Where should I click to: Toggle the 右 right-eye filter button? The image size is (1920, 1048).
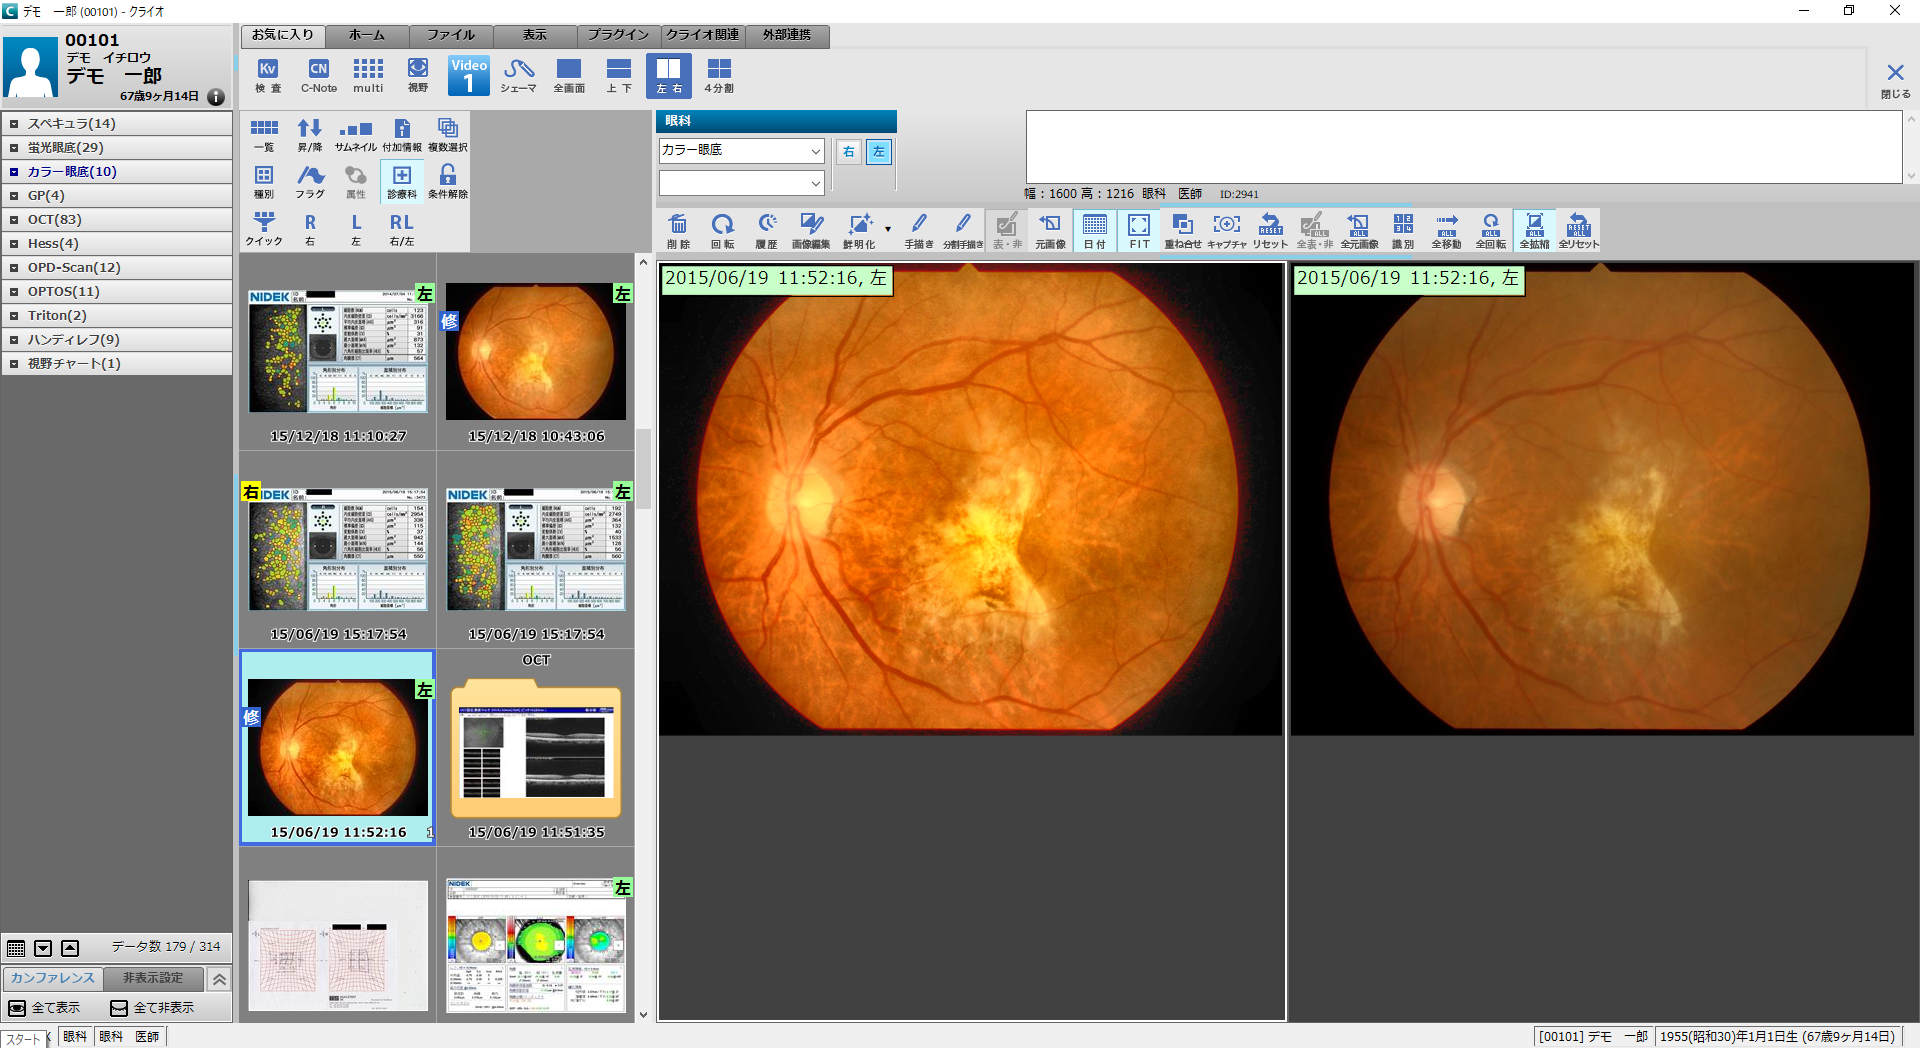point(848,152)
